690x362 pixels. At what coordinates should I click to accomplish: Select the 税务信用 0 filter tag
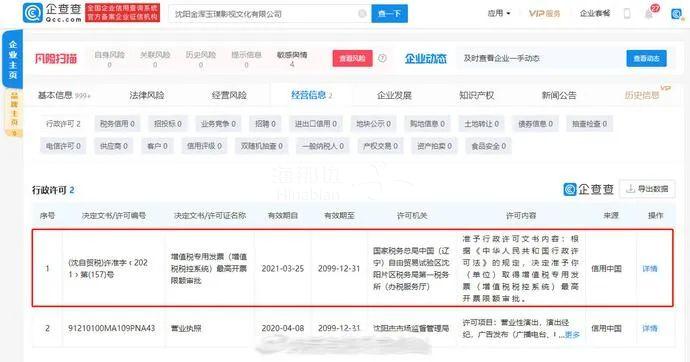click(x=117, y=124)
